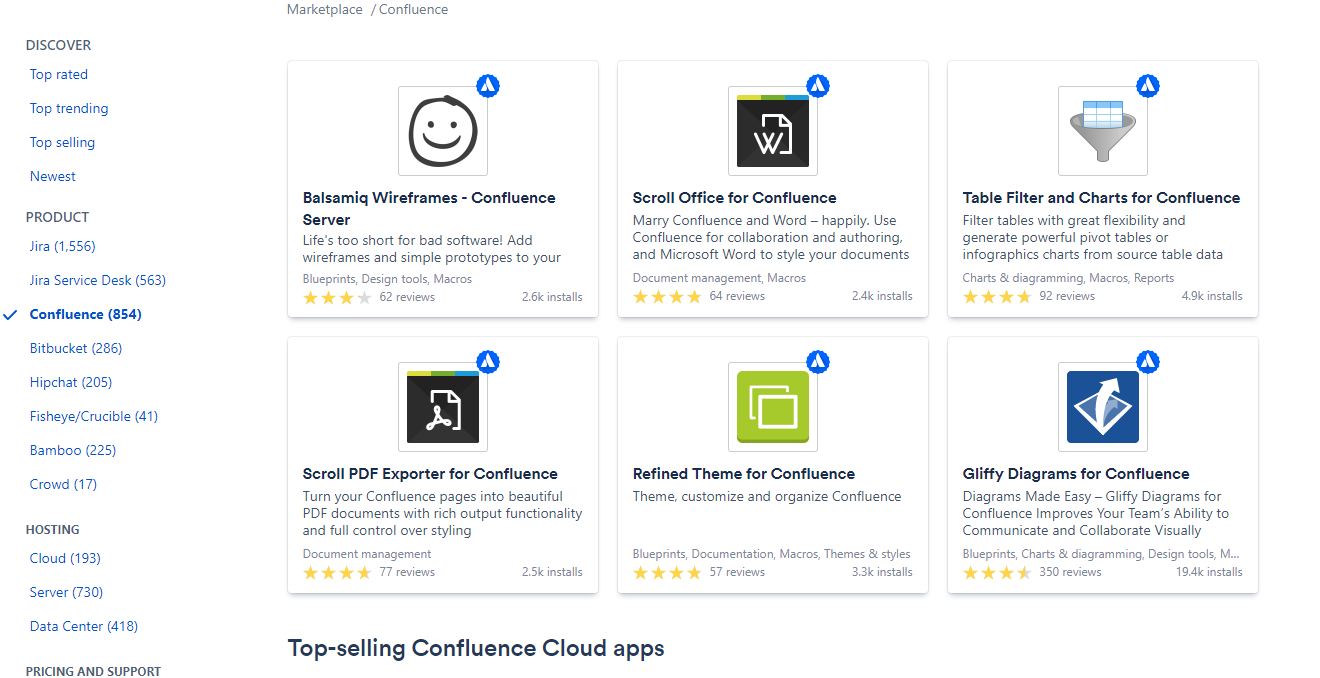The height and width of the screenshot is (678, 1320).
Task: Open the Scroll Office app icon
Action: point(773,131)
